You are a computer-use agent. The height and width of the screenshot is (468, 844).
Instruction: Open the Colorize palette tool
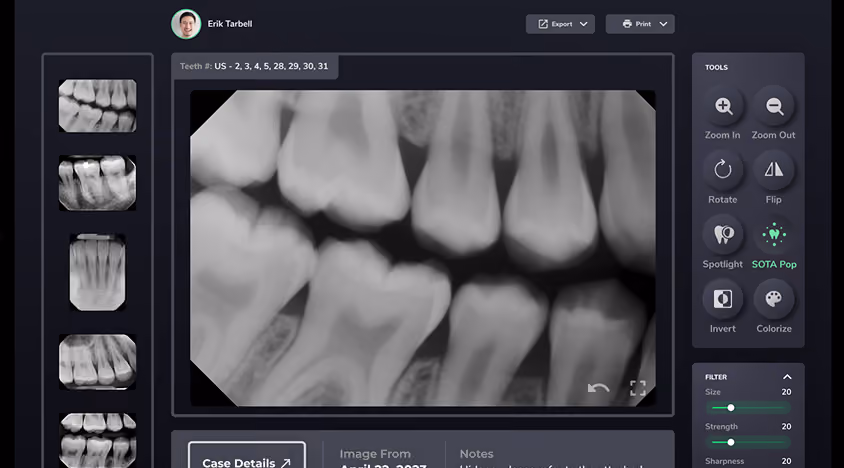click(774, 299)
